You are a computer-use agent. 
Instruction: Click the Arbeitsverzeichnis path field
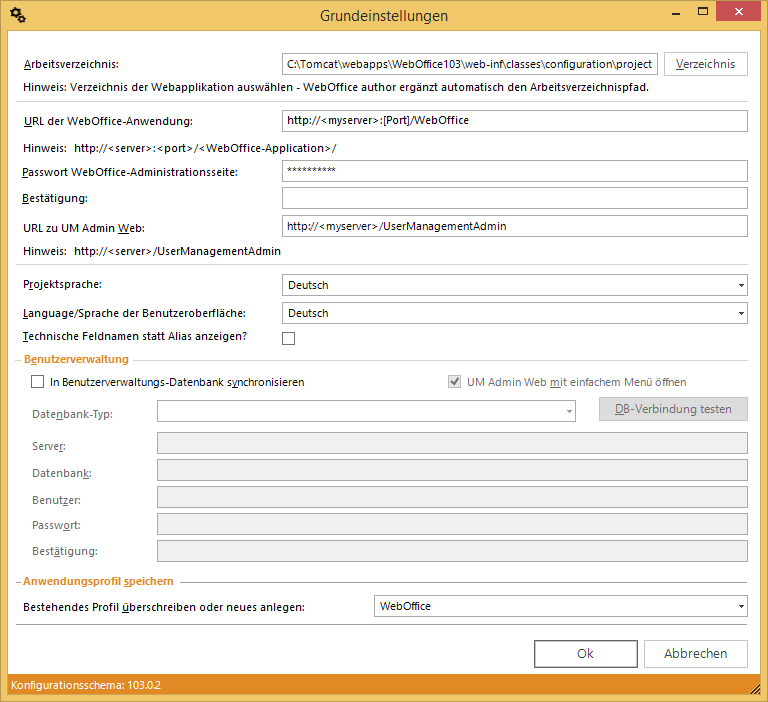tap(469, 64)
